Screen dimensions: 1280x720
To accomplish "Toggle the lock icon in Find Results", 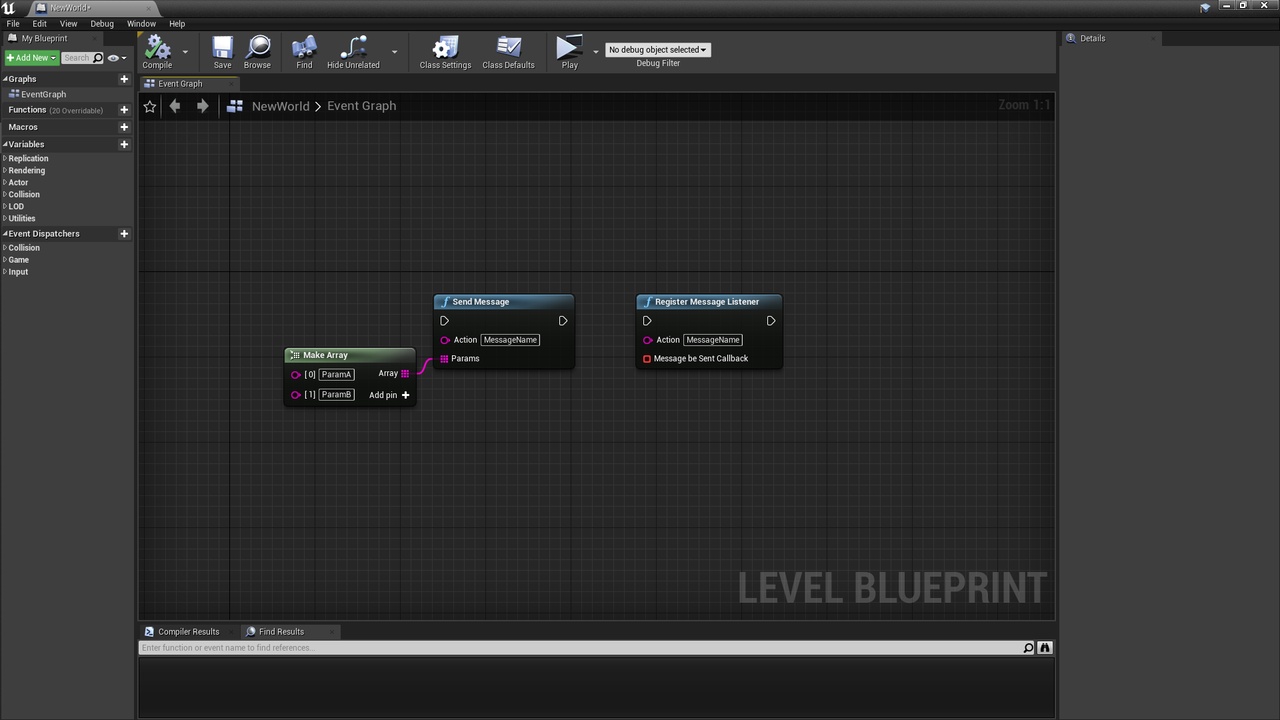I will tap(1045, 648).
